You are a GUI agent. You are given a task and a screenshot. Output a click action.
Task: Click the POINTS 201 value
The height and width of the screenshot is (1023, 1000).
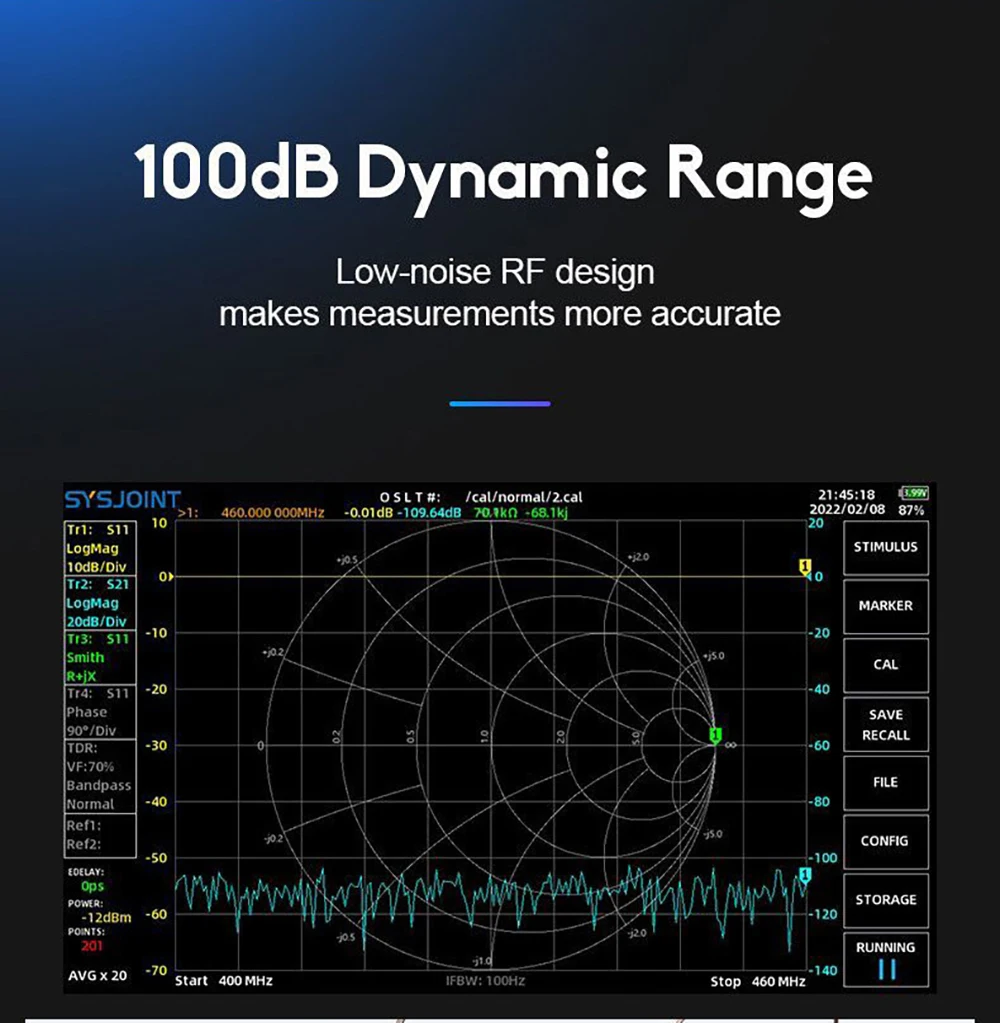92,945
